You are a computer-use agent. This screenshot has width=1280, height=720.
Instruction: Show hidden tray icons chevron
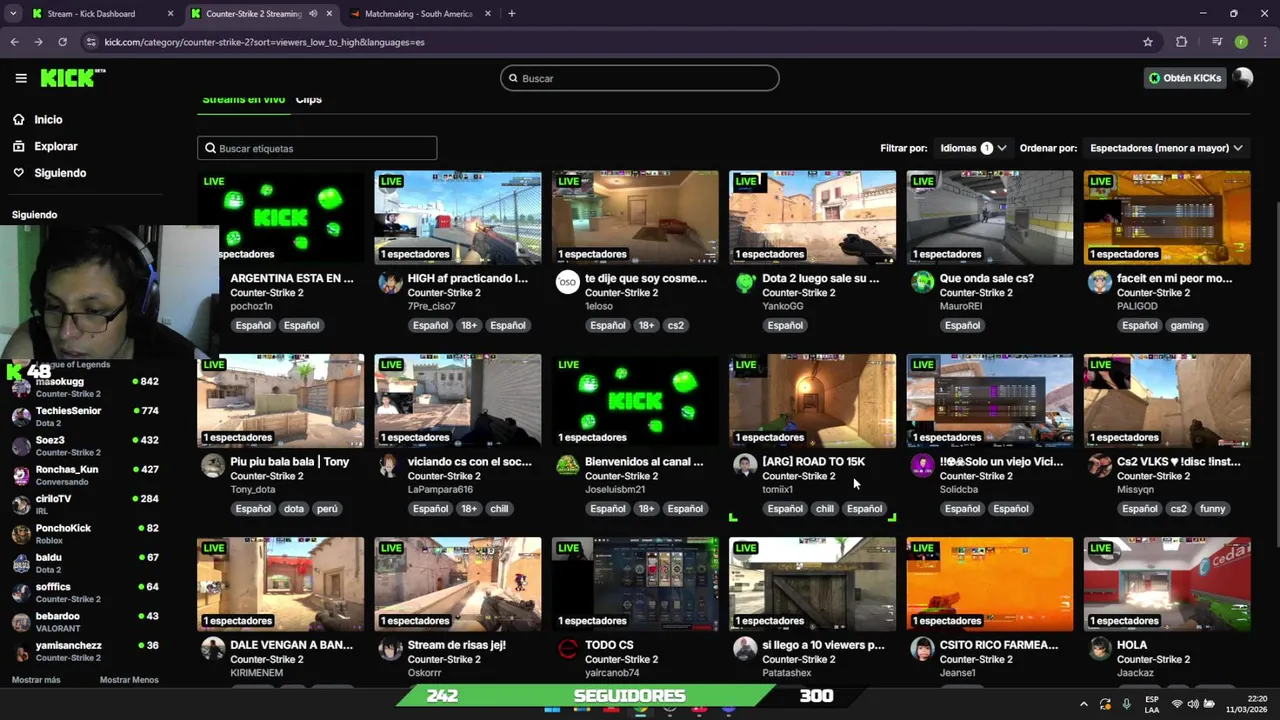click(1083, 704)
